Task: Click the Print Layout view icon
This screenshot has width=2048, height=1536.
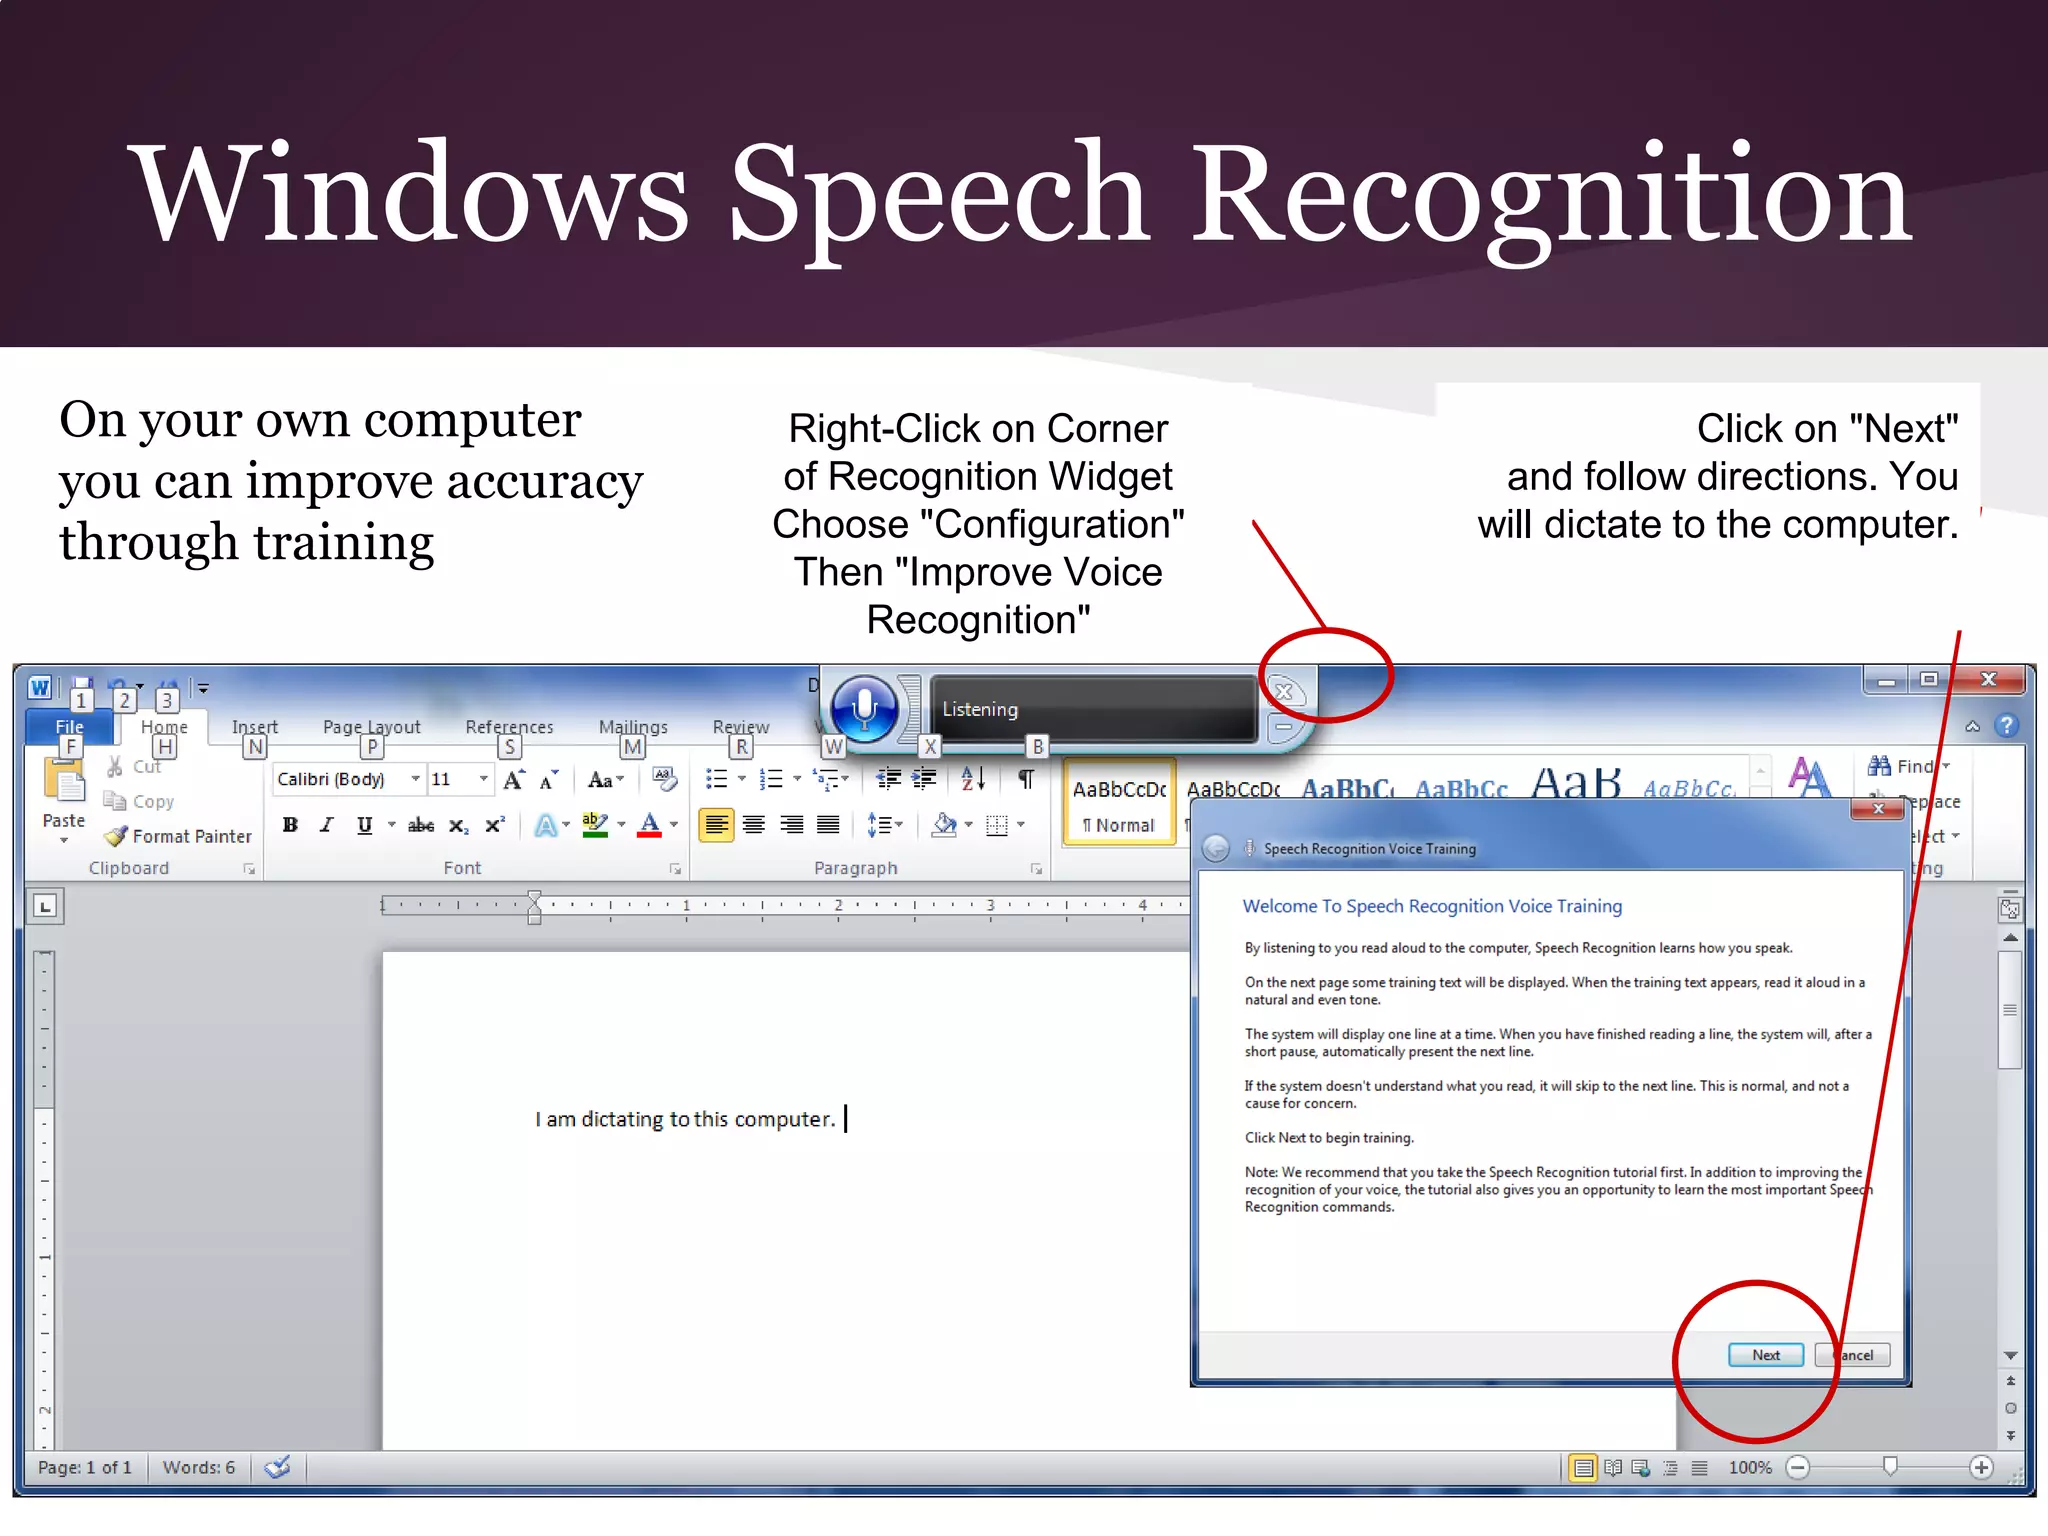Action: click(1583, 1467)
